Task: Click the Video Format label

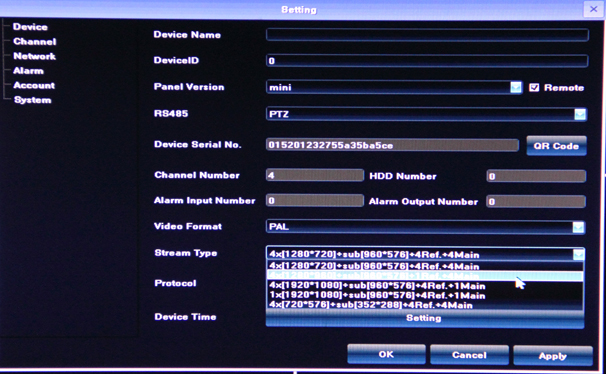Action: [188, 226]
